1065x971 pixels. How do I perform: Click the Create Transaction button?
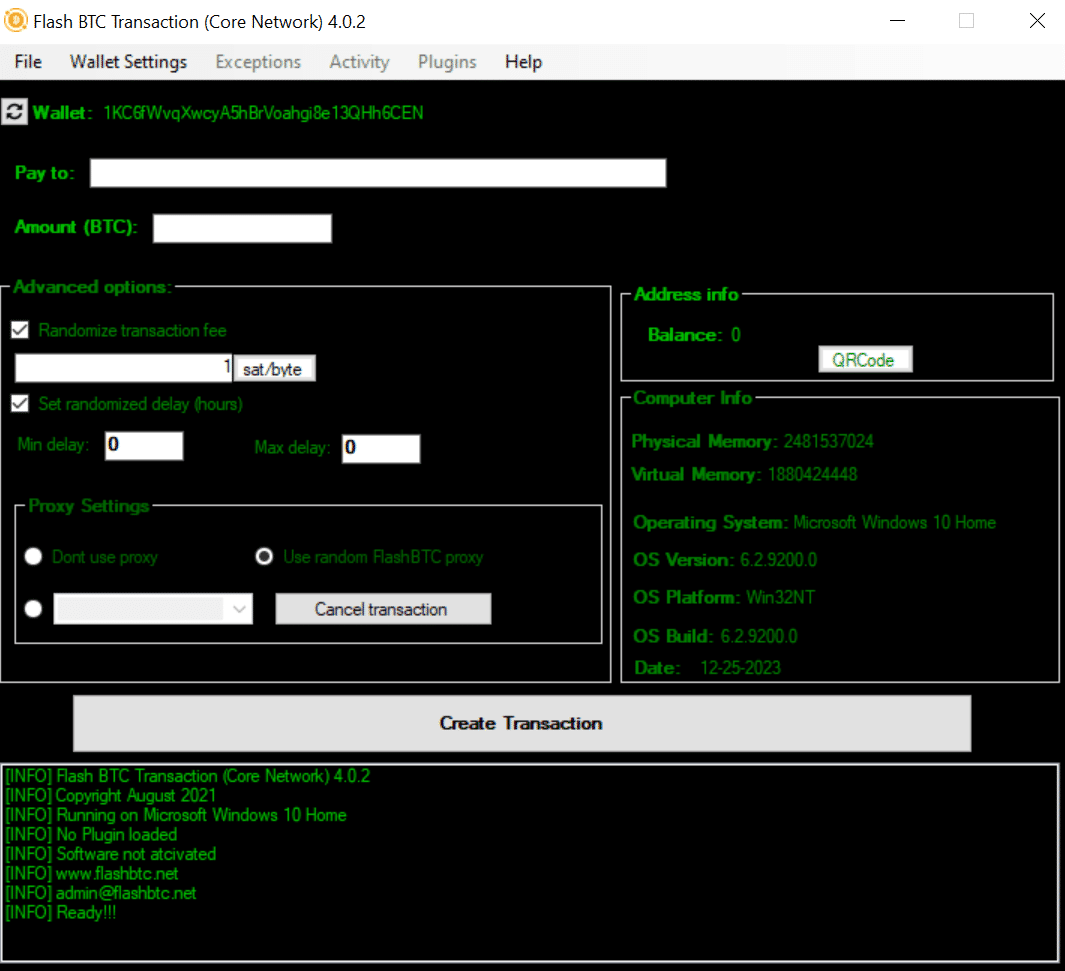(522, 723)
